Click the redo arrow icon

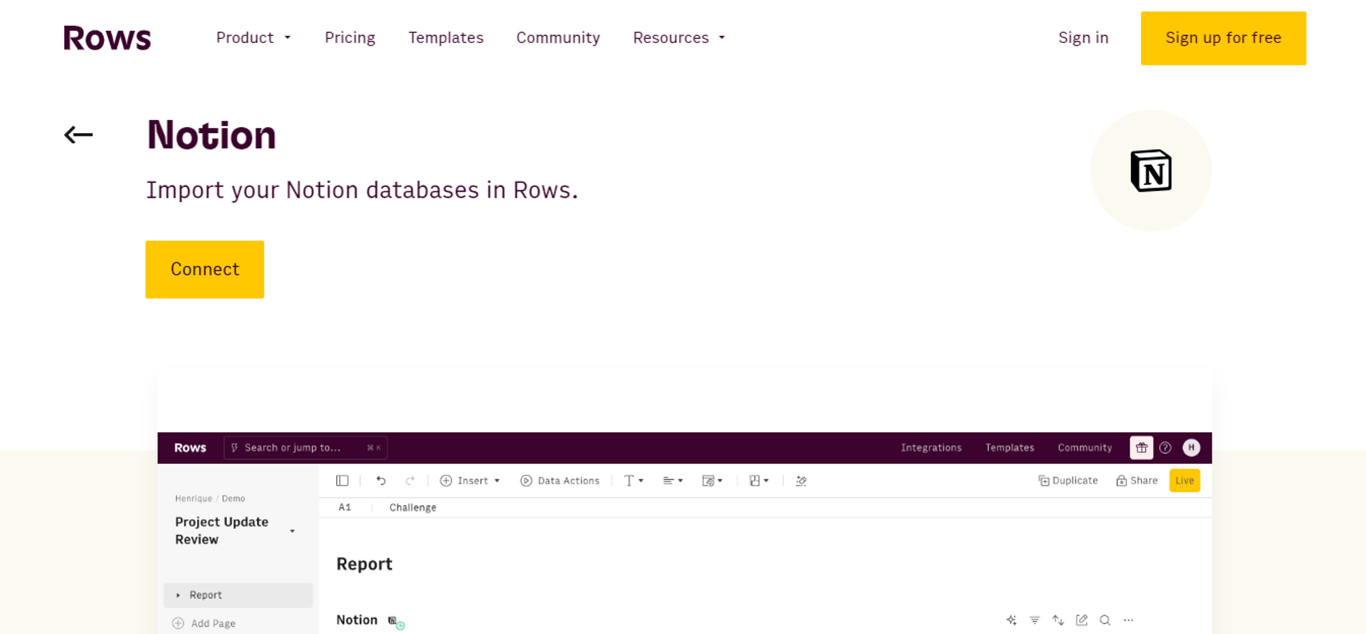(x=410, y=481)
